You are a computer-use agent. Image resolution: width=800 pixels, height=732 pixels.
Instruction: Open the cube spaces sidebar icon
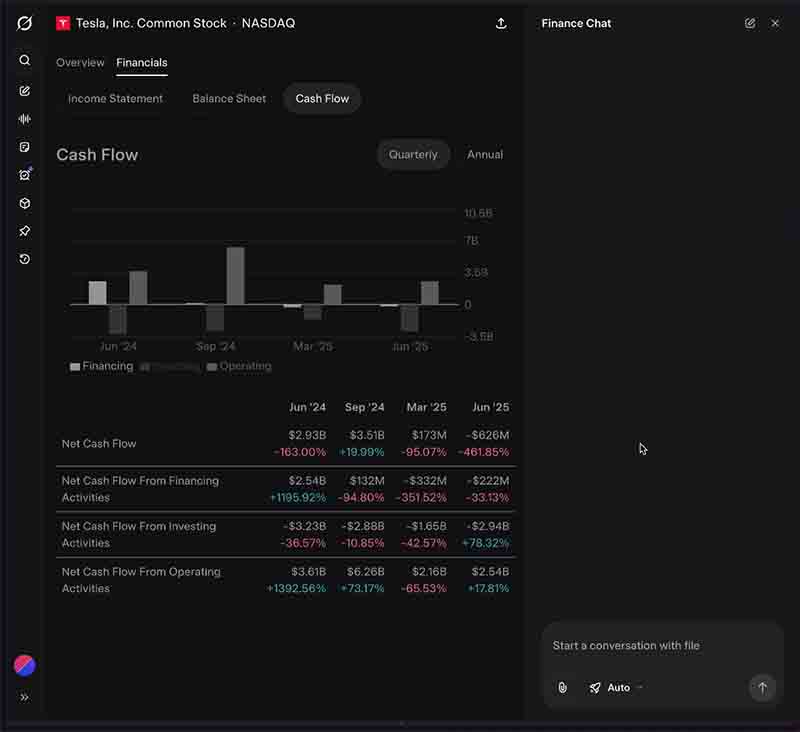(24, 204)
